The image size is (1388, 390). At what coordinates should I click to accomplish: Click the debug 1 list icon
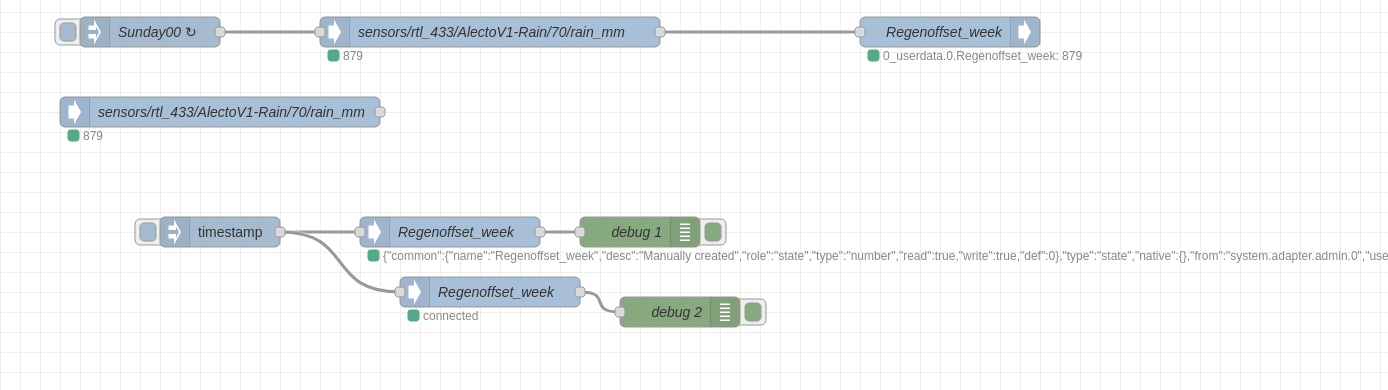tap(685, 232)
